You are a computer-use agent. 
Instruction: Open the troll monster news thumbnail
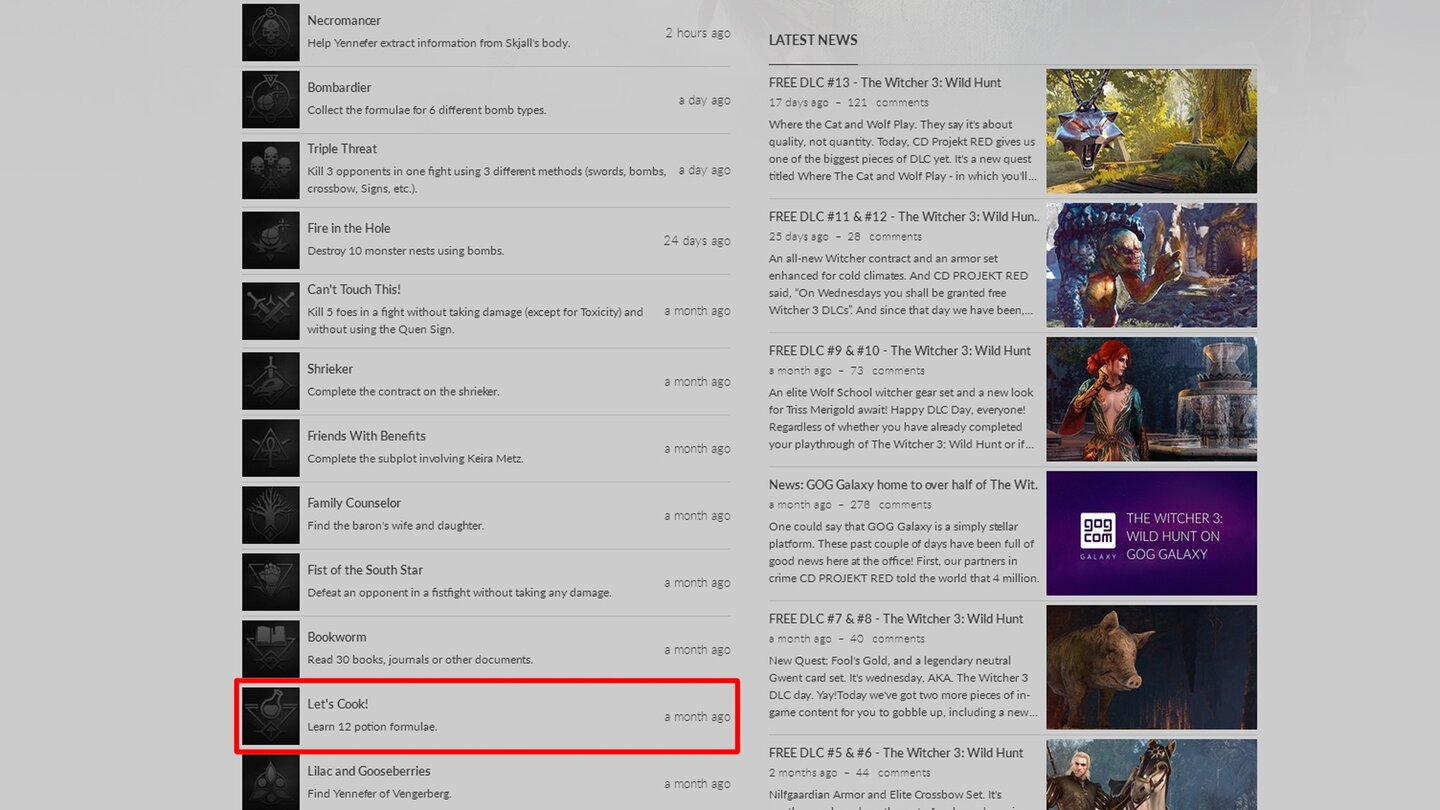(1151, 265)
